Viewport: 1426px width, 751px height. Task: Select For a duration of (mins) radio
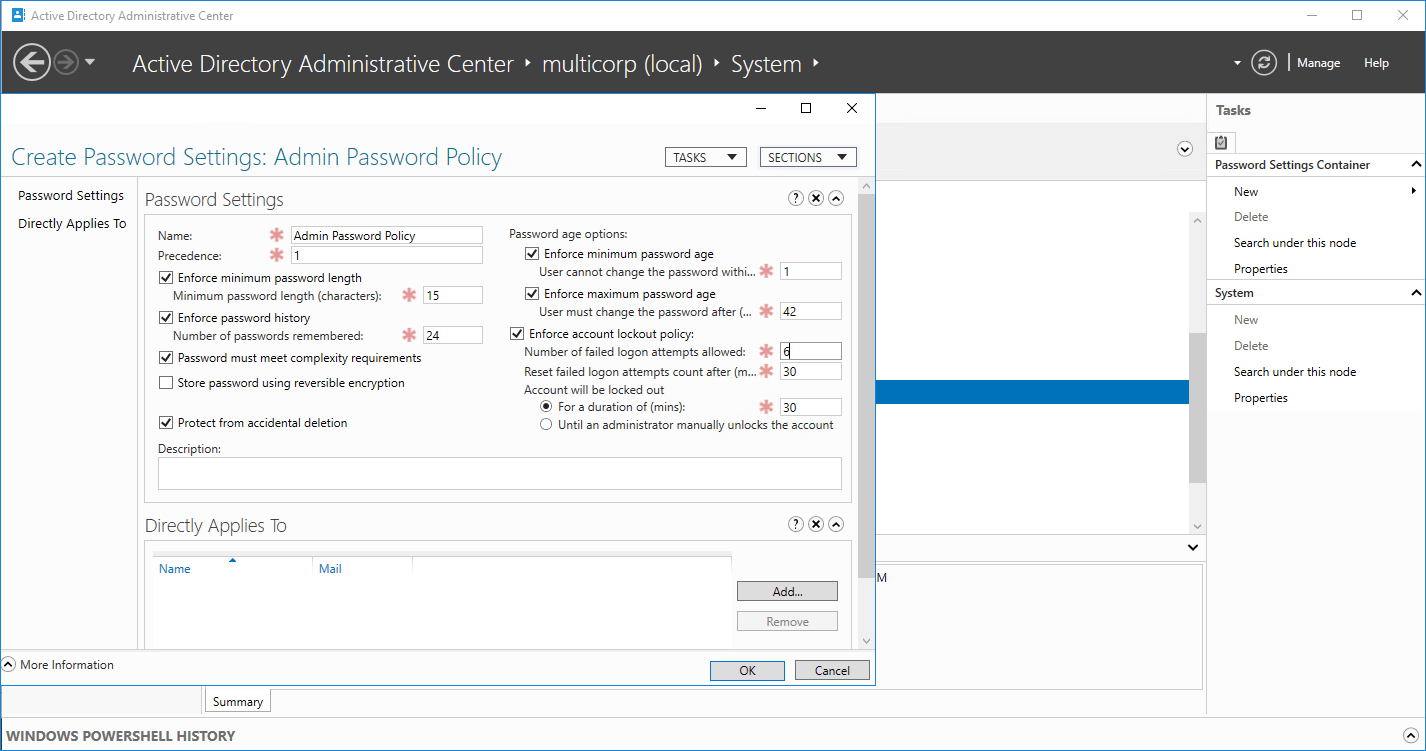pos(546,407)
